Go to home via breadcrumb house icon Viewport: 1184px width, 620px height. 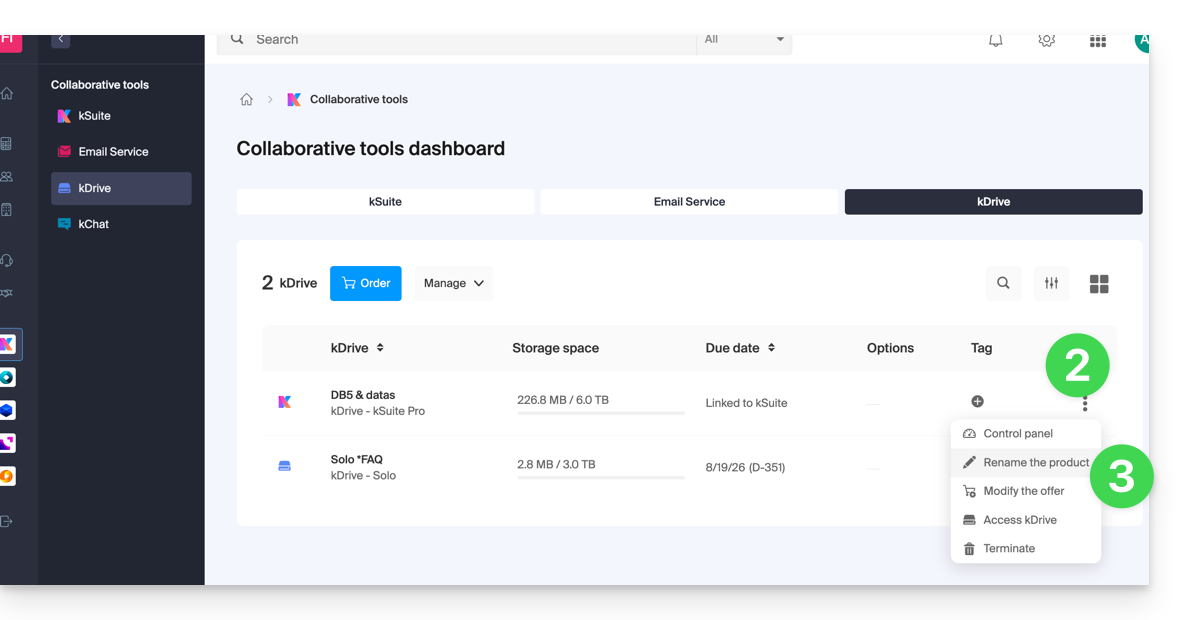pyautogui.click(x=246, y=100)
